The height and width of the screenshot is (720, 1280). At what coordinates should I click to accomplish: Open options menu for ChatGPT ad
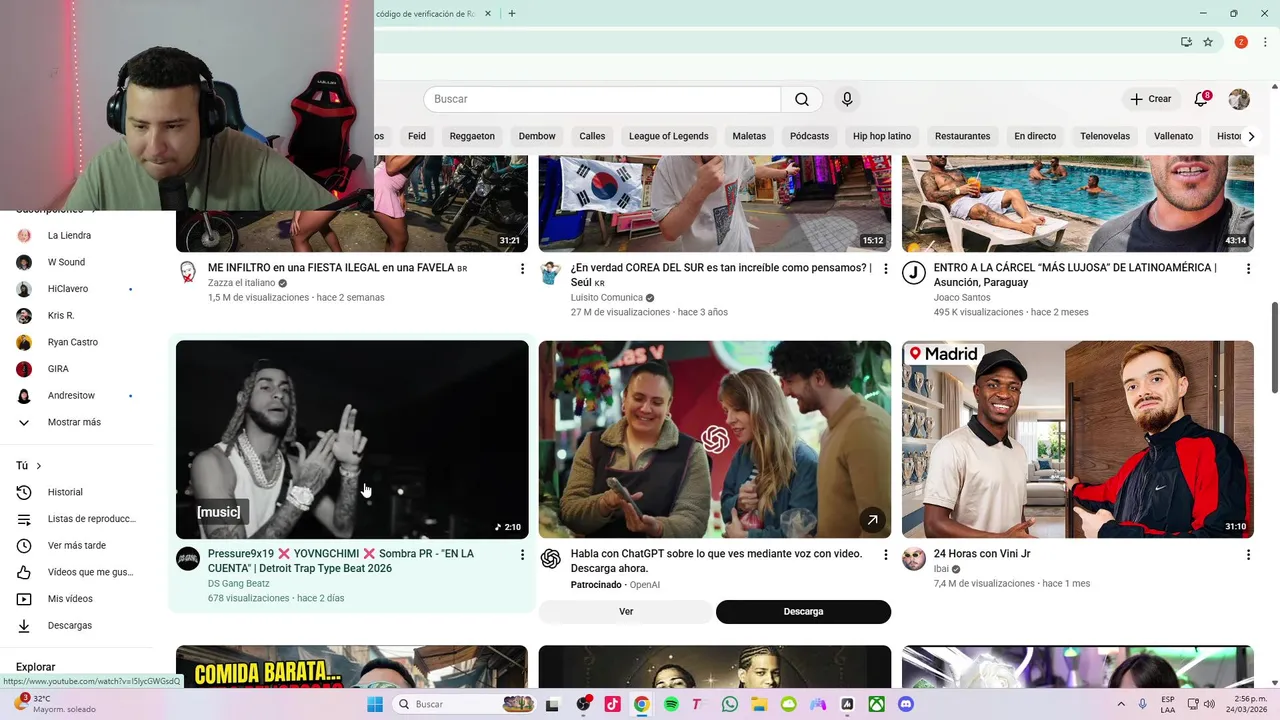point(885,555)
